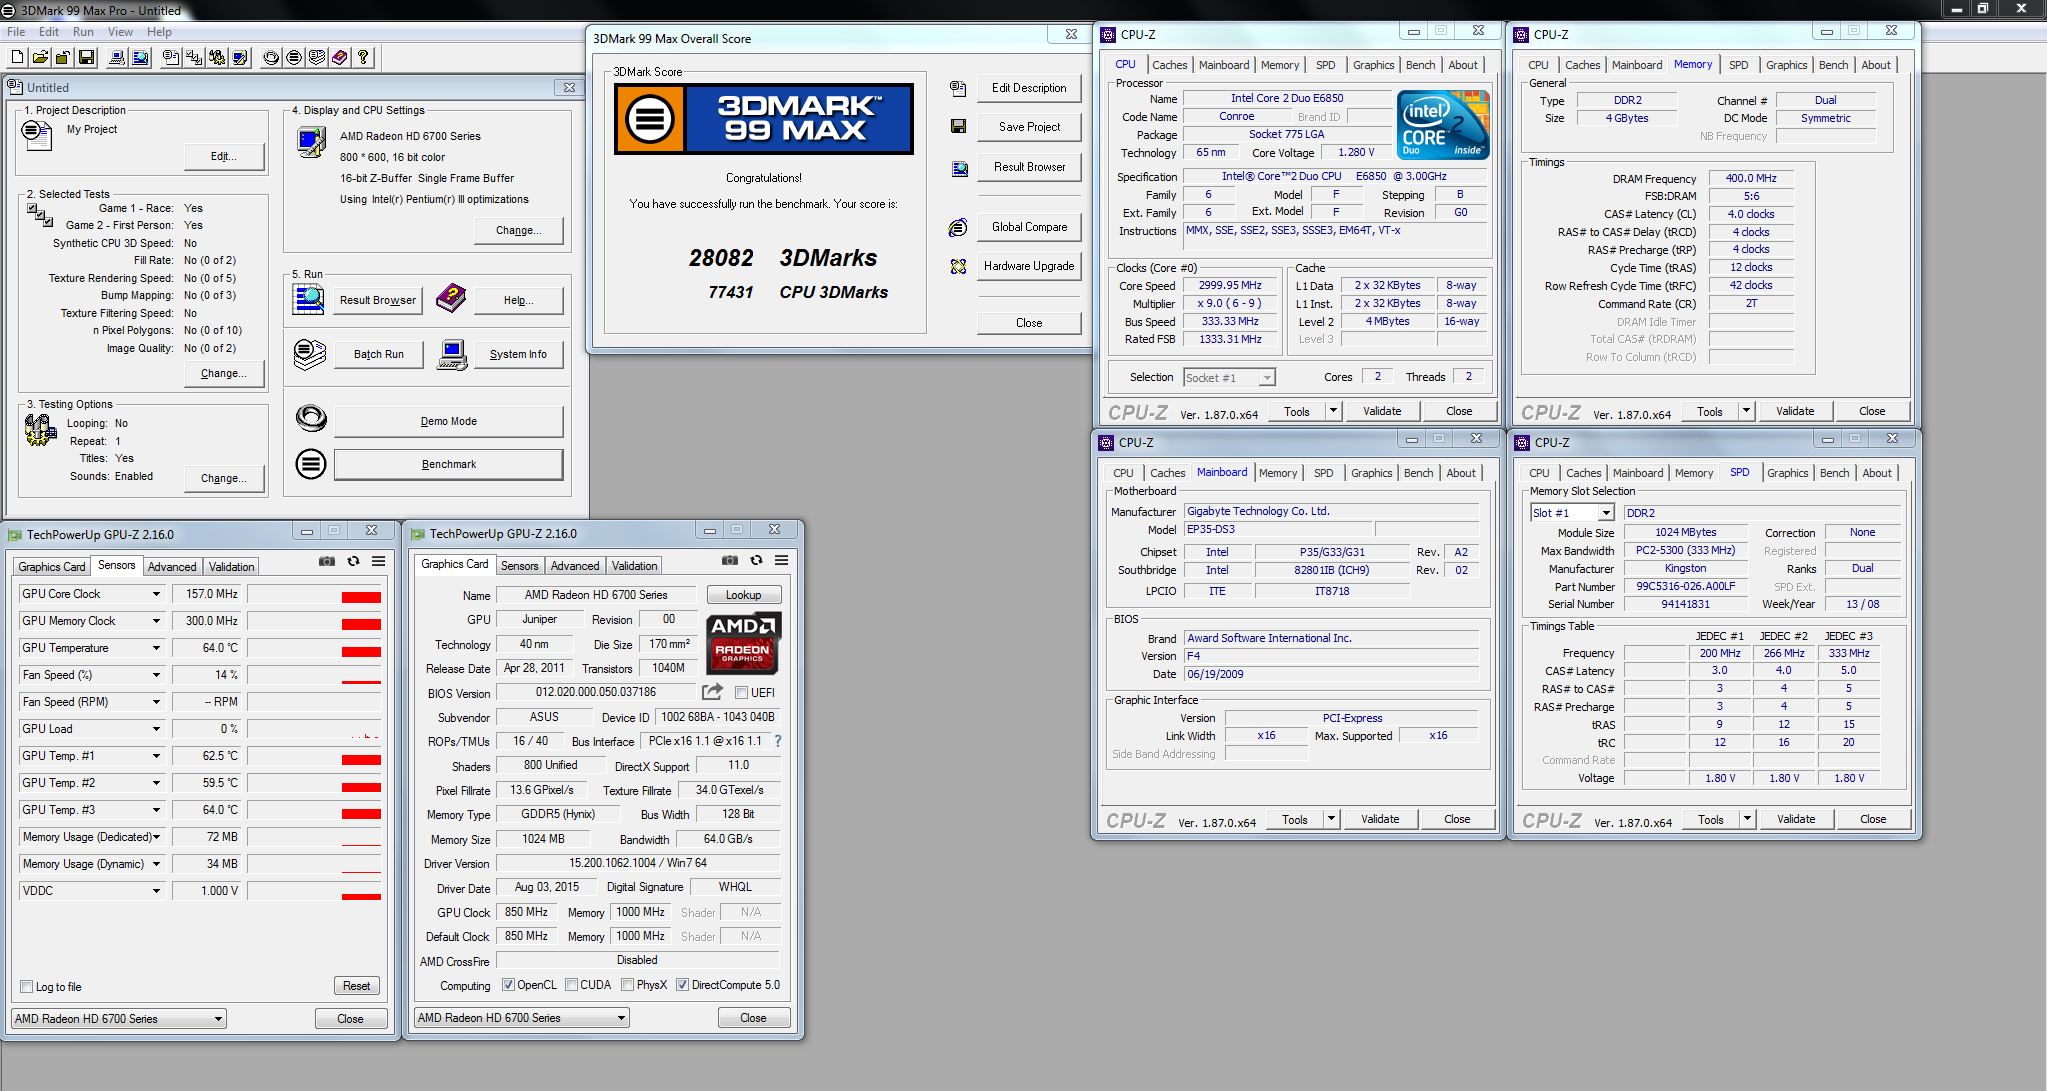The height and width of the screenshot is (1091, 2047).
Task: Click the AMD Radeon Graphics logo
Action: pyautogui.click(x=743, y=643)
